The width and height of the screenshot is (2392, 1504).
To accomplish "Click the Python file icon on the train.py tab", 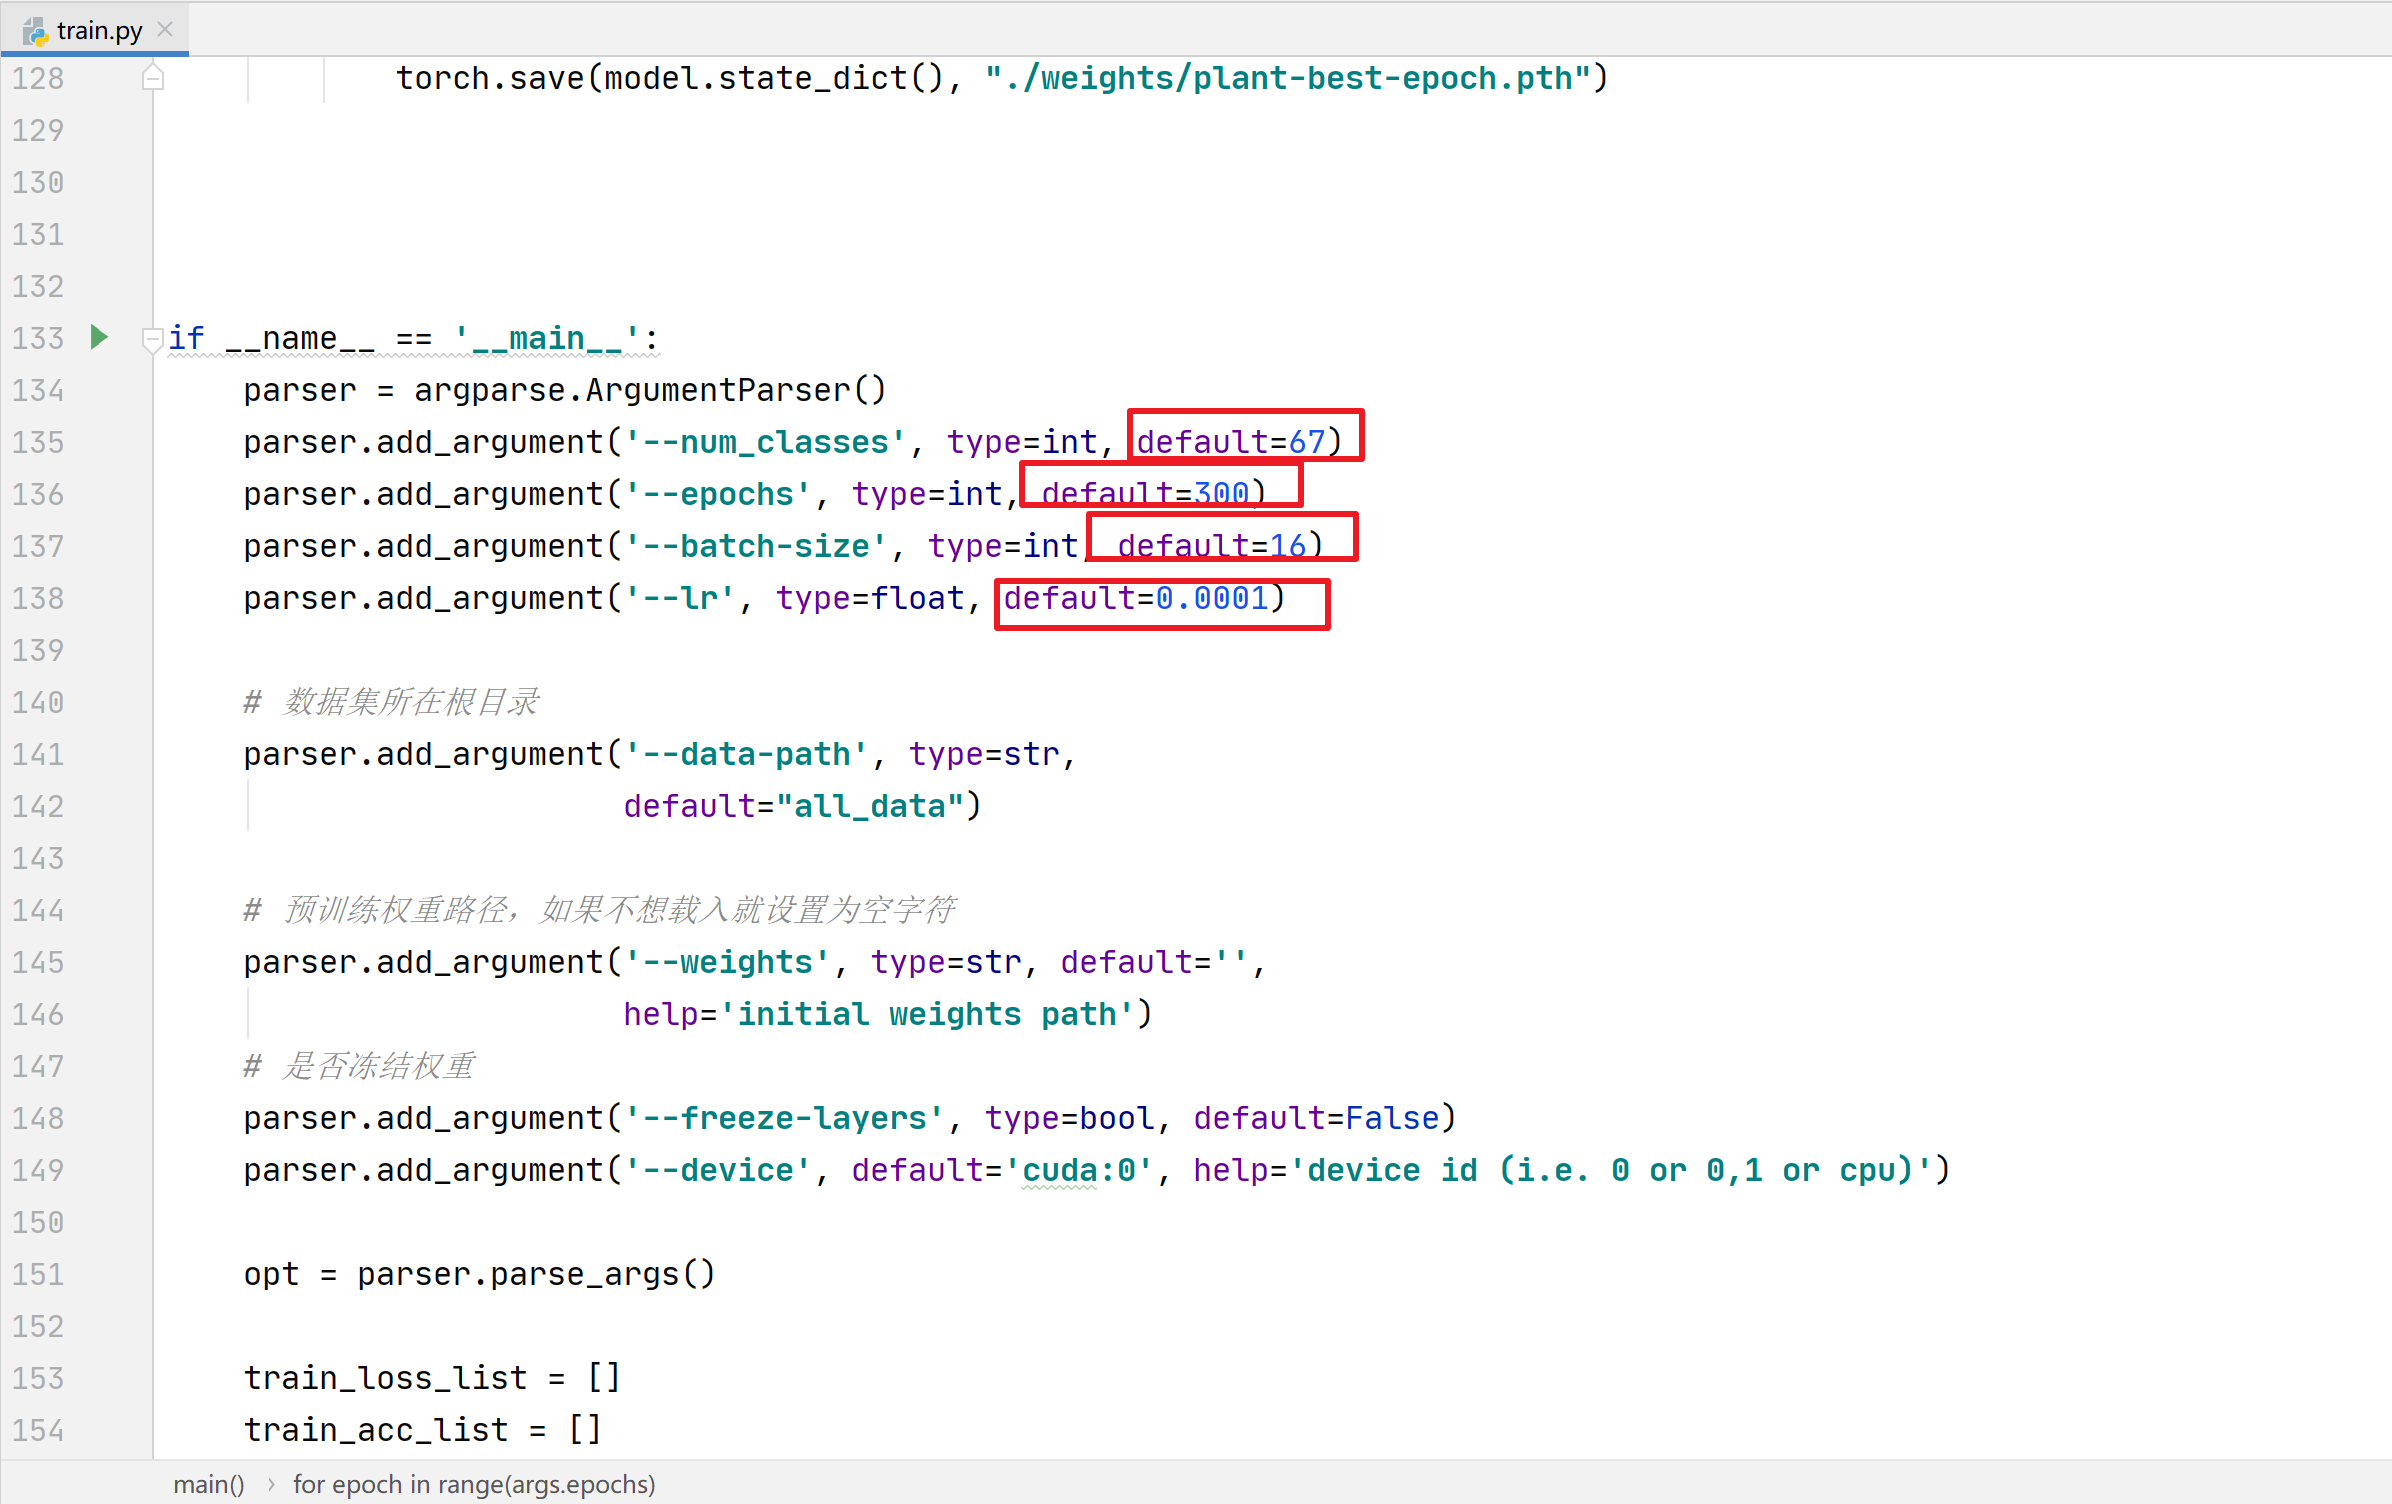I will click(35, 32).
